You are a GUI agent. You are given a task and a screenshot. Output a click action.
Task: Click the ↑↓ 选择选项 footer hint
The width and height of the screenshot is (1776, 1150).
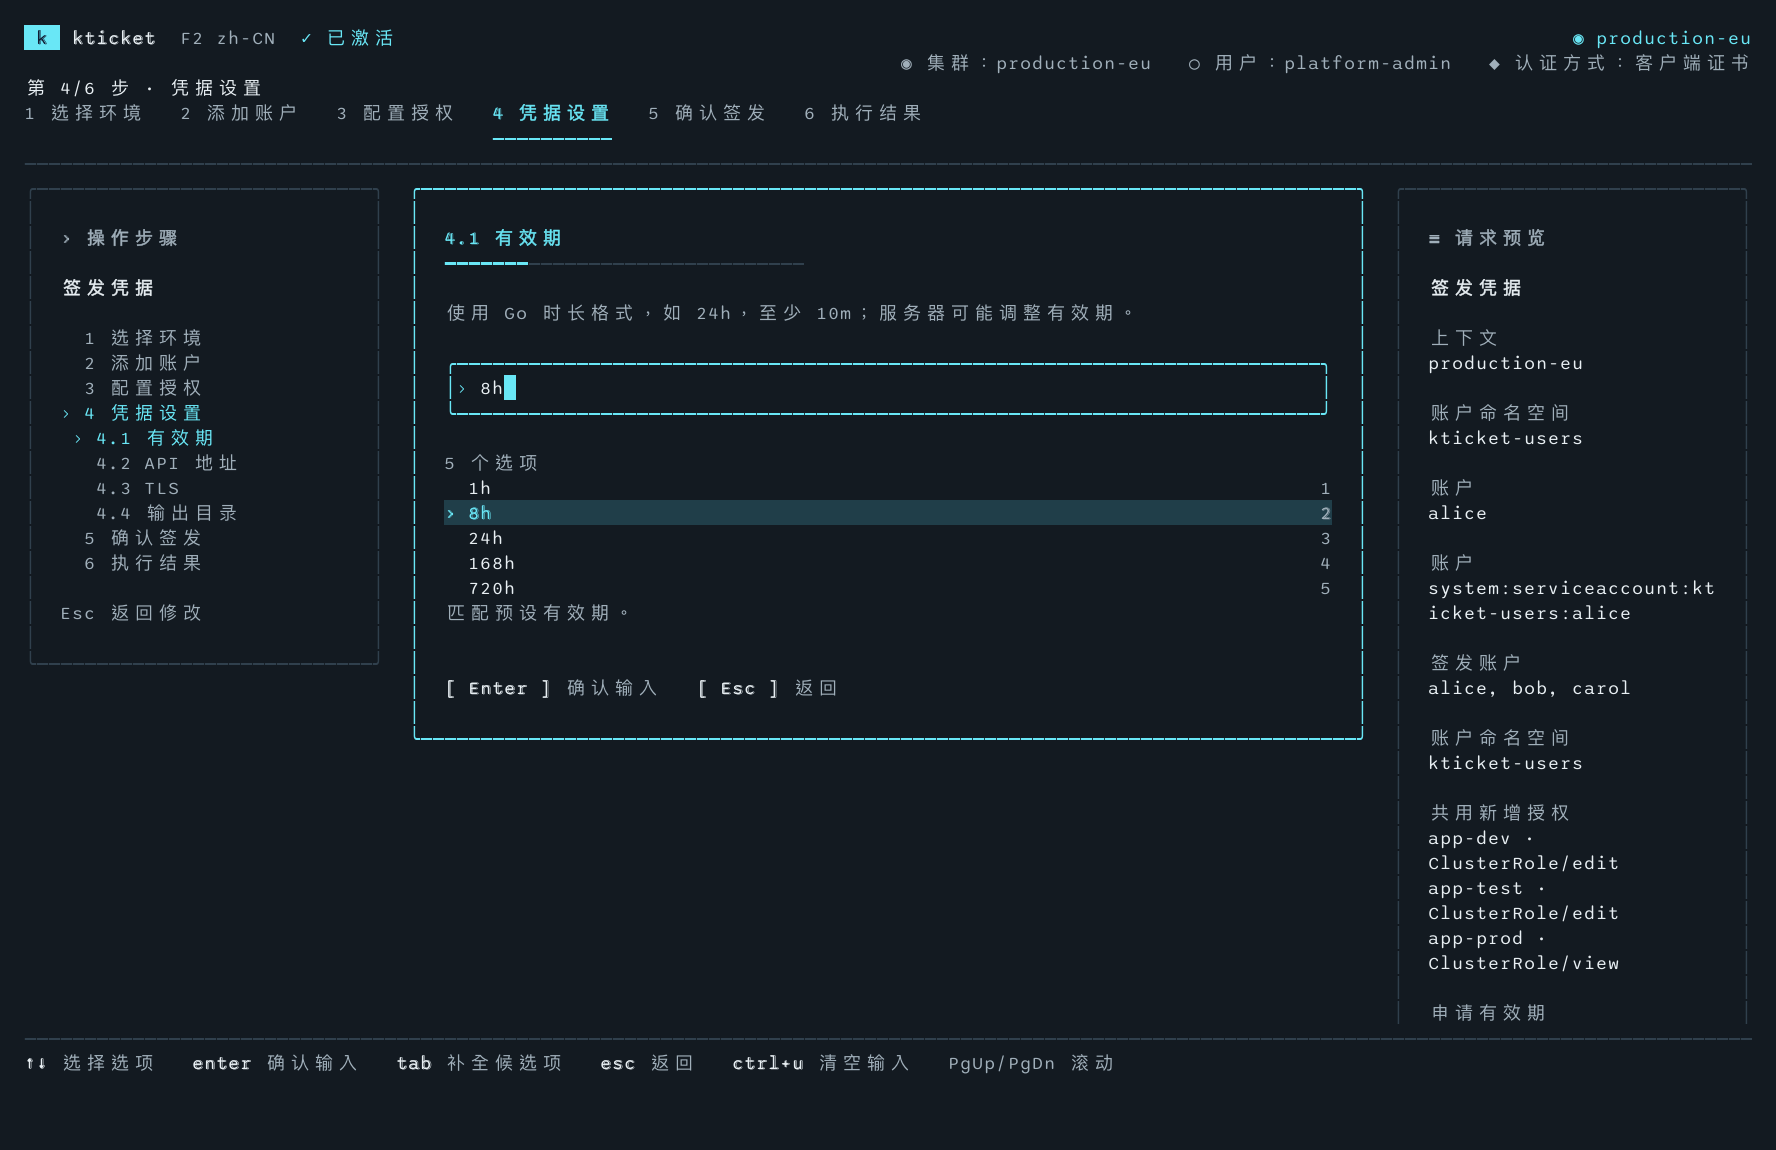coord(90,1063)
